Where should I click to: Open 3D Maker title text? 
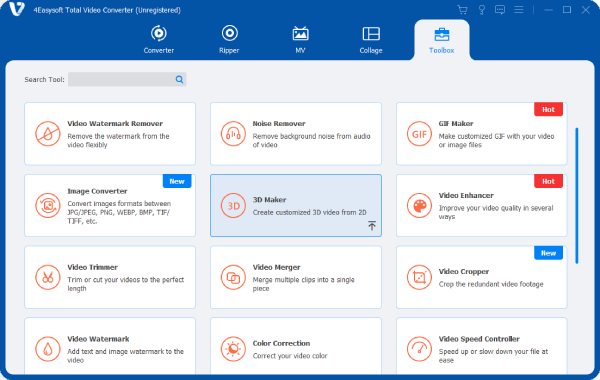click(x=269, y=200)
